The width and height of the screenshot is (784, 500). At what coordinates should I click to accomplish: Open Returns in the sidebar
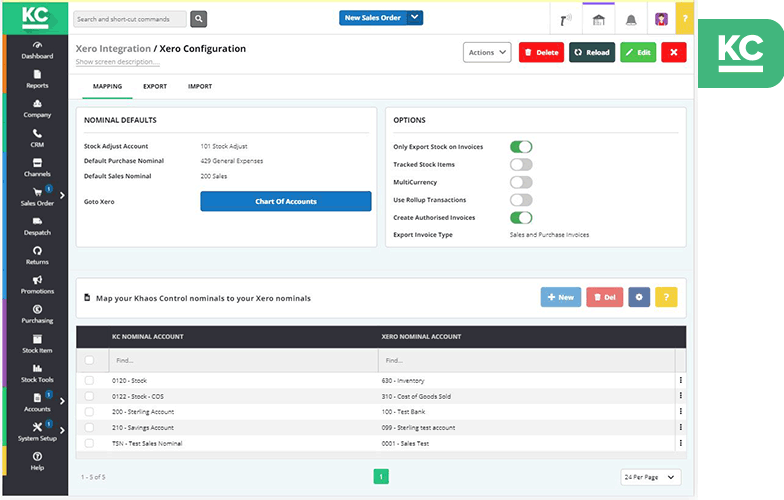37,256
